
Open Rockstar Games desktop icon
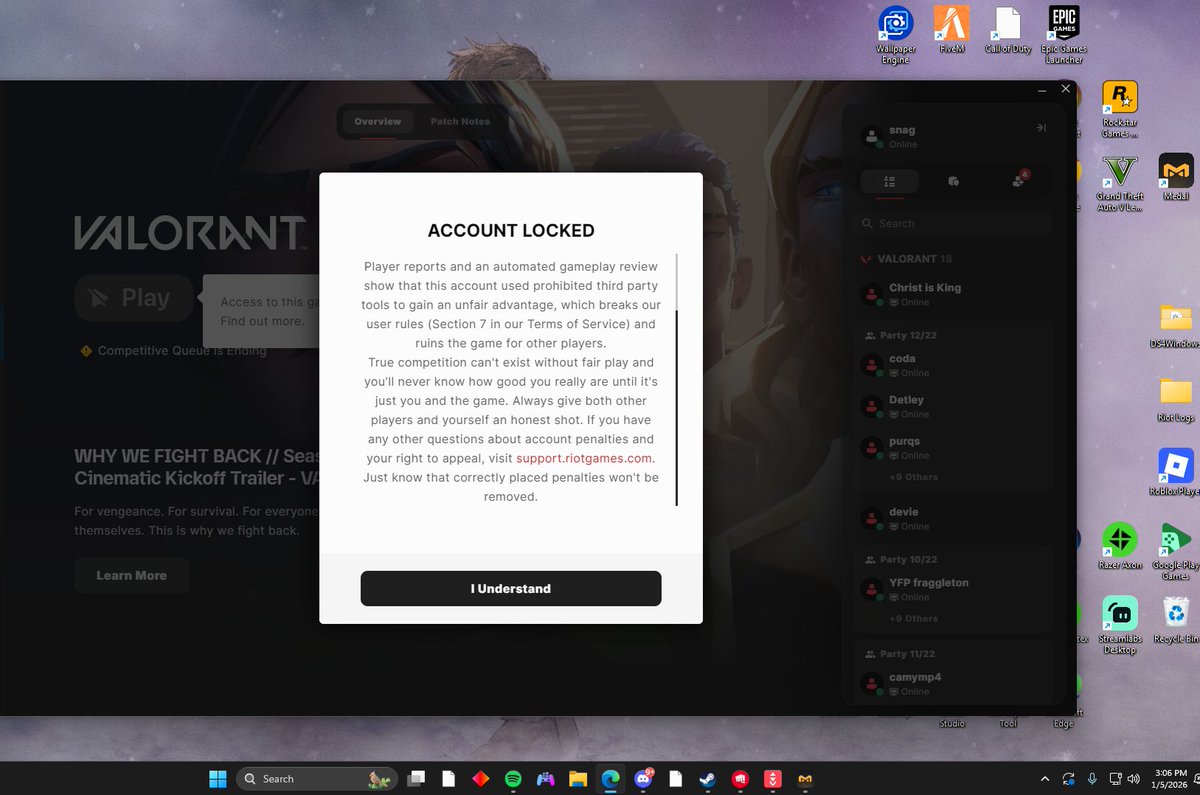point(1119,109)
